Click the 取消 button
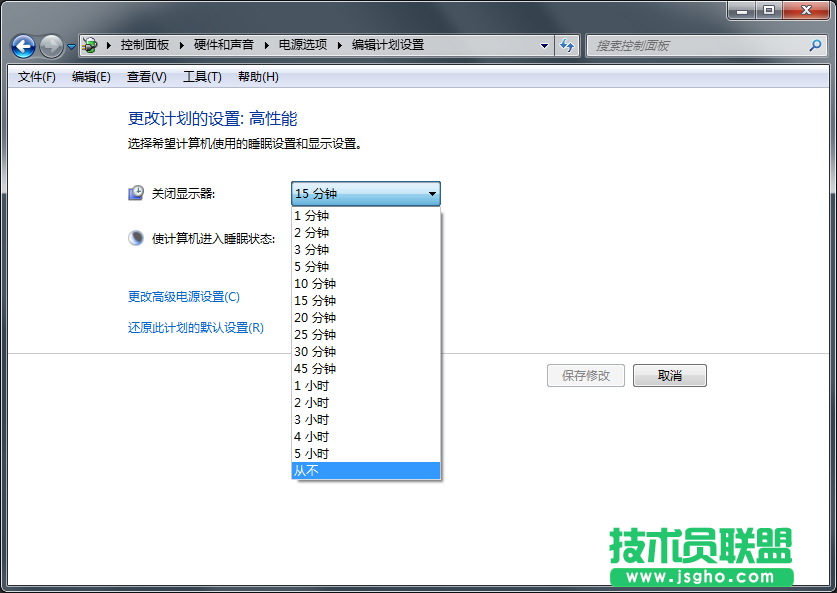The height and width of the screenshot is (593, 837). [x=669, y=375]
